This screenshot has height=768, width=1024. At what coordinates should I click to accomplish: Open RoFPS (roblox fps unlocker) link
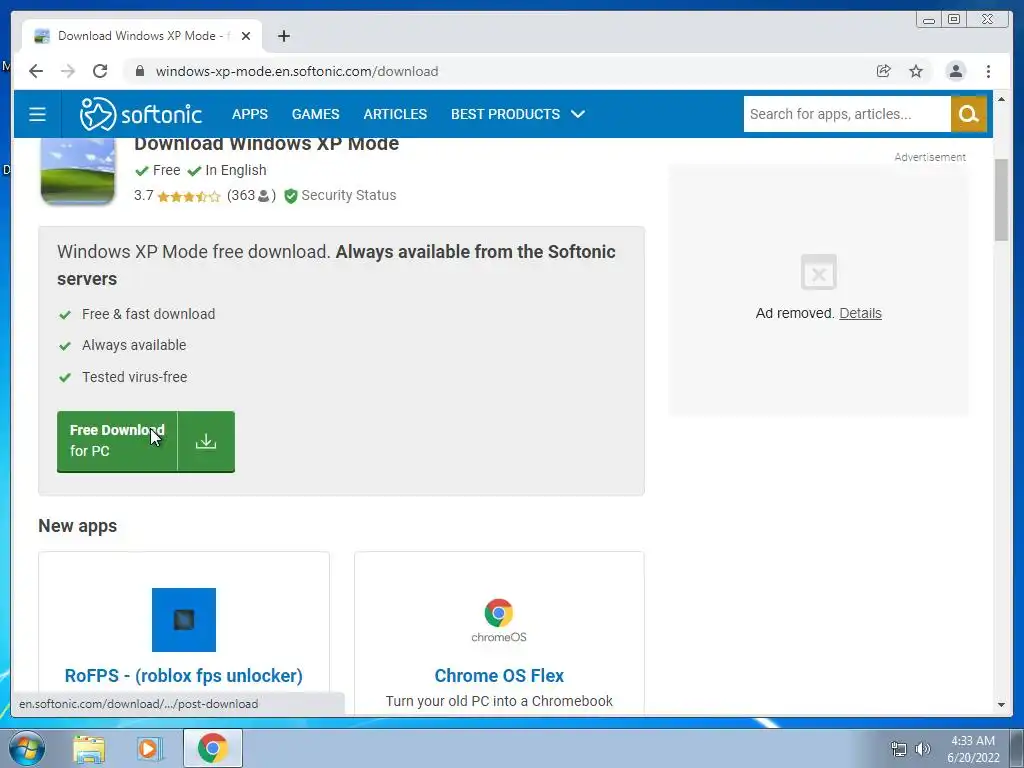tap(184, 676)
